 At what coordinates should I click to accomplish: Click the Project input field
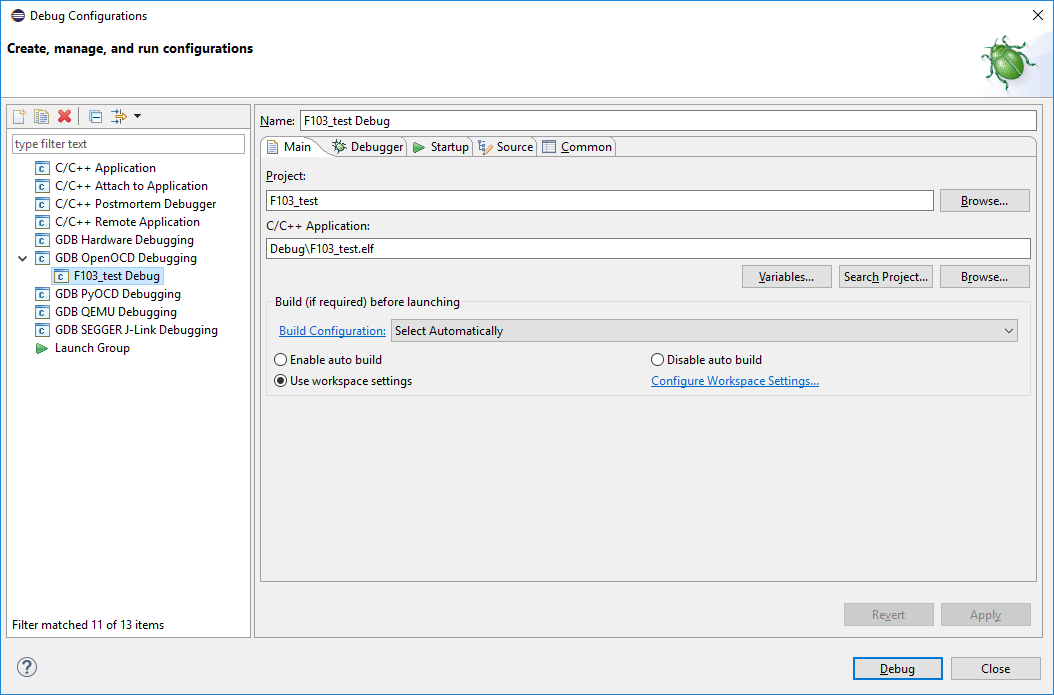[600, 200]
